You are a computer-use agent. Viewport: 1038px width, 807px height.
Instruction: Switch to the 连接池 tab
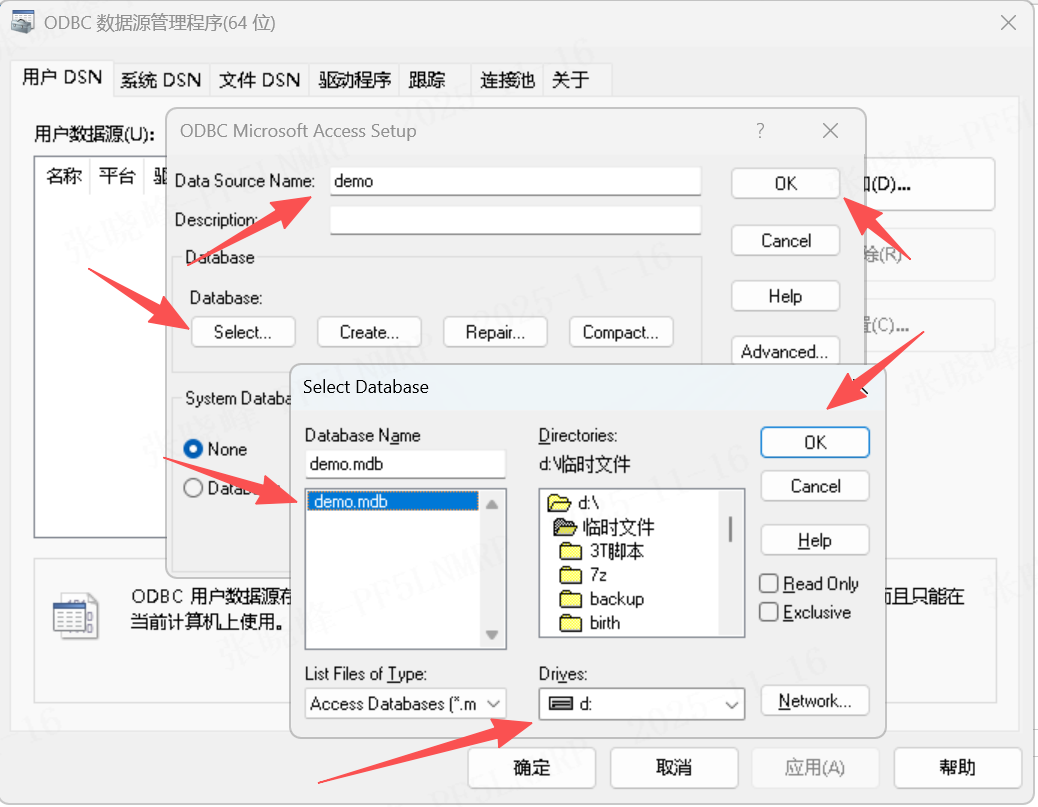[507, 80]
